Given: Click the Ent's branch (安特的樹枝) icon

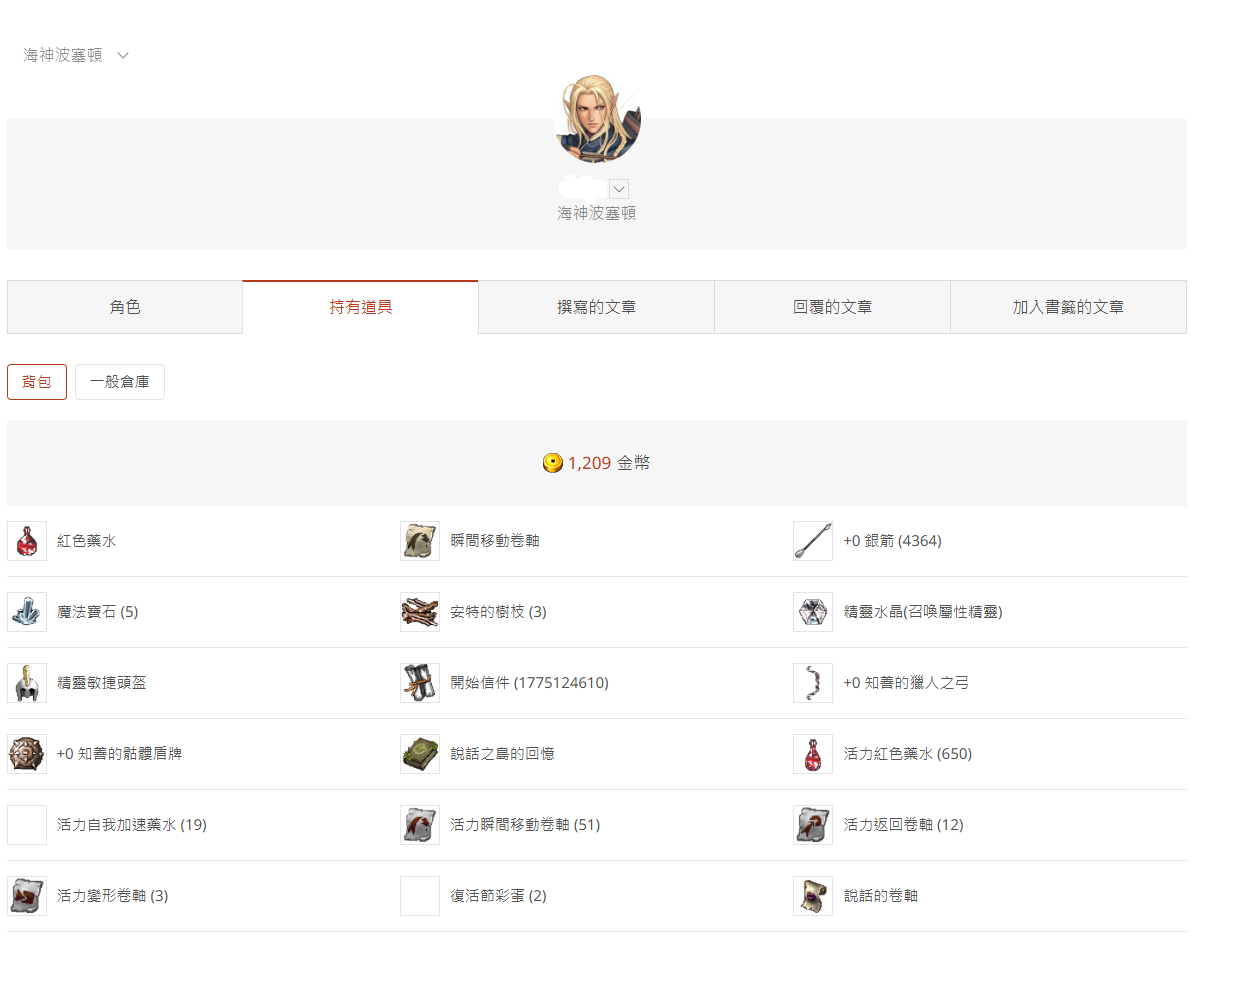Looking at the screenshot, I should click(x=420, y=612).
